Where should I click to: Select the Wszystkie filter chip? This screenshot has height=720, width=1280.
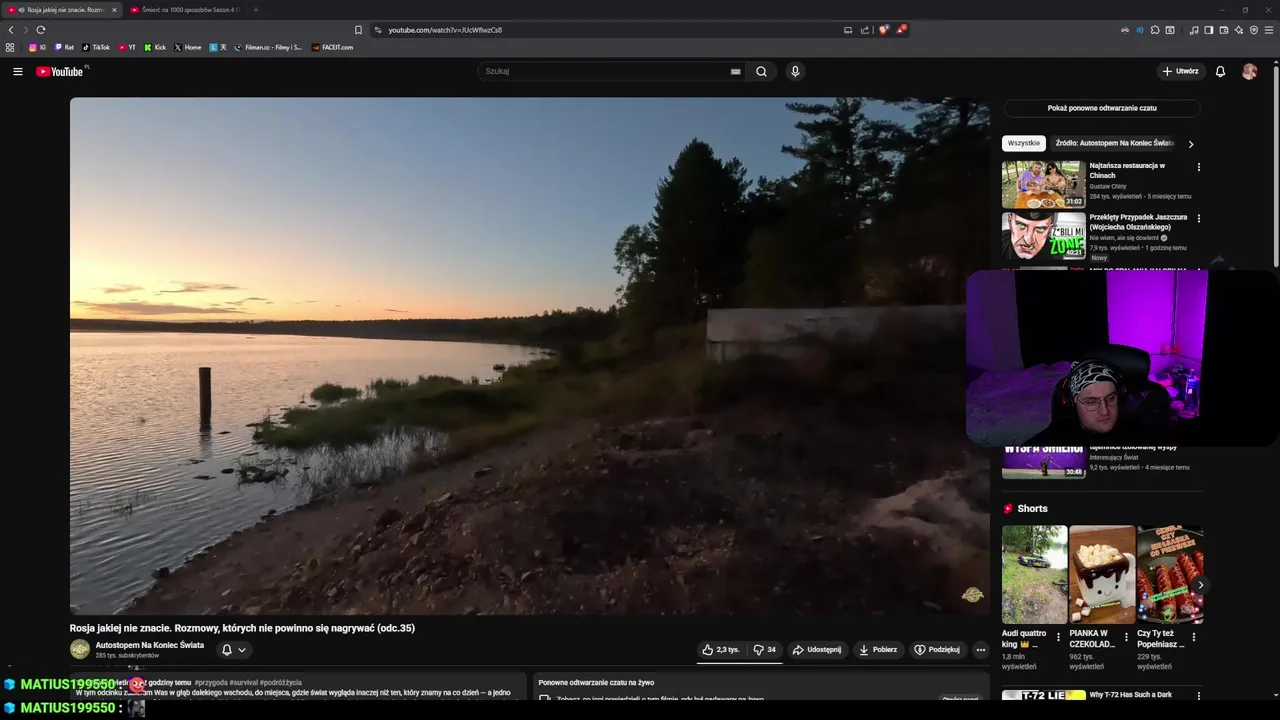(1023, 143)
